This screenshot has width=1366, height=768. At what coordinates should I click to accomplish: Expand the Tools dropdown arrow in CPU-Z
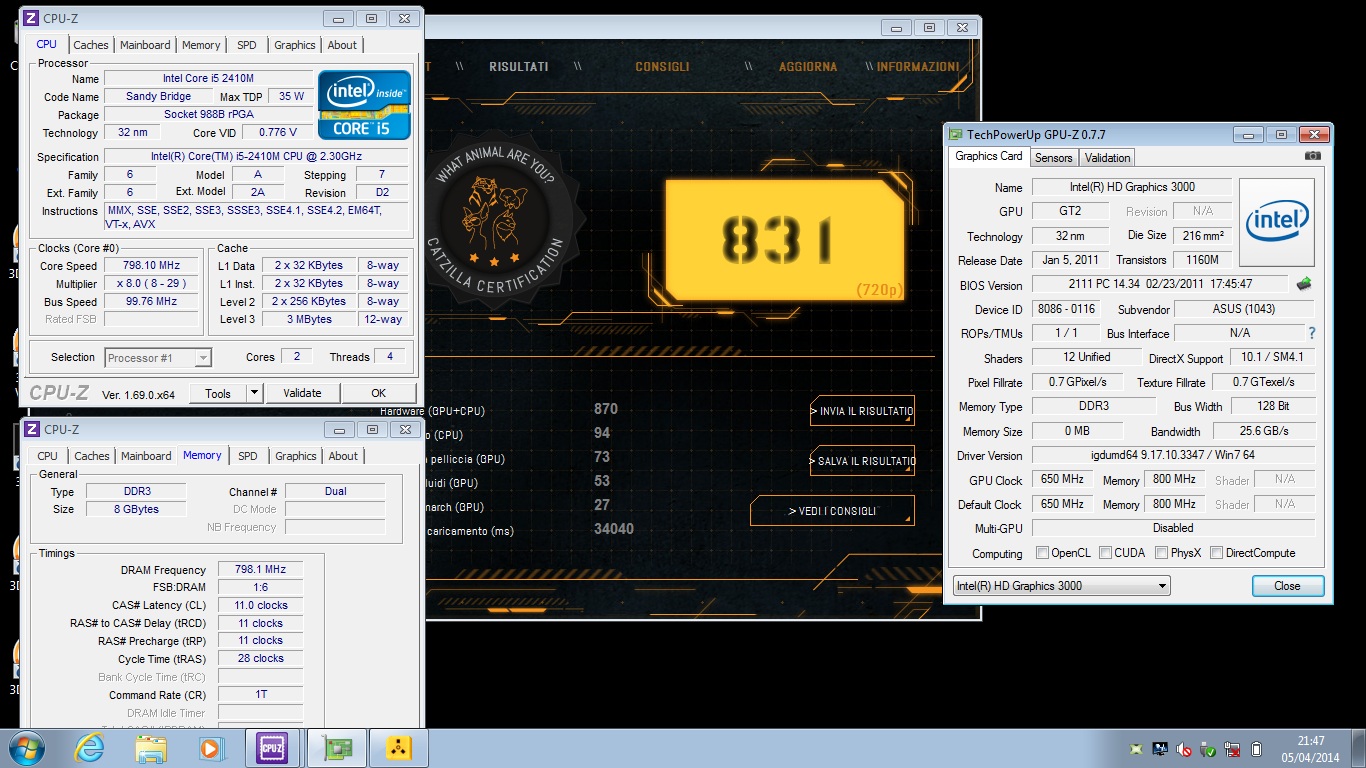[254, 393]
